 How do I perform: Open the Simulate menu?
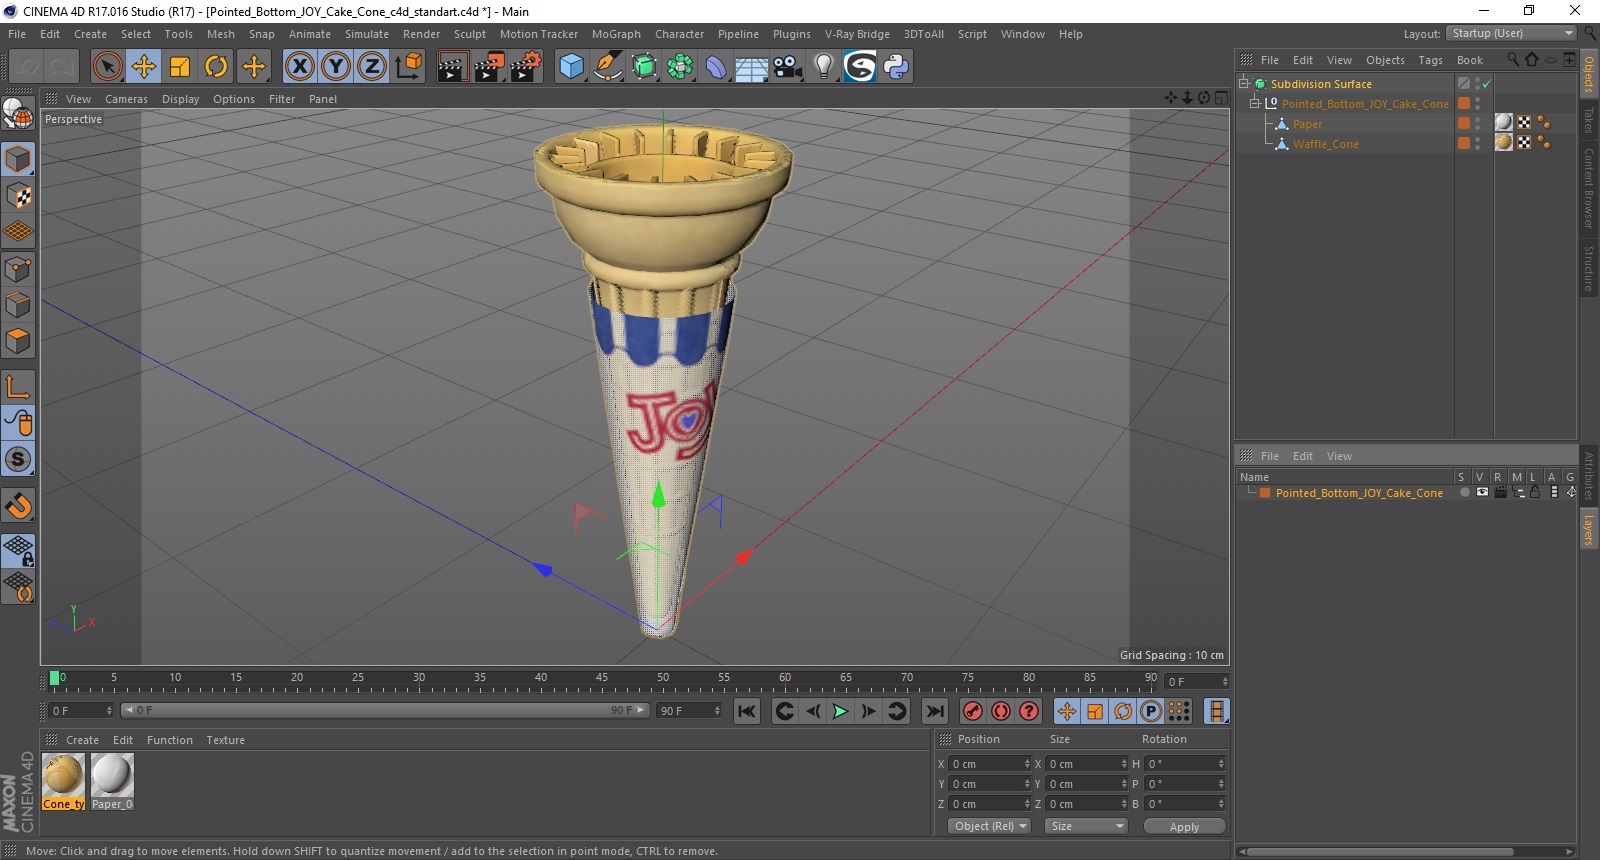pyautogui.click(x=367, y=34)
